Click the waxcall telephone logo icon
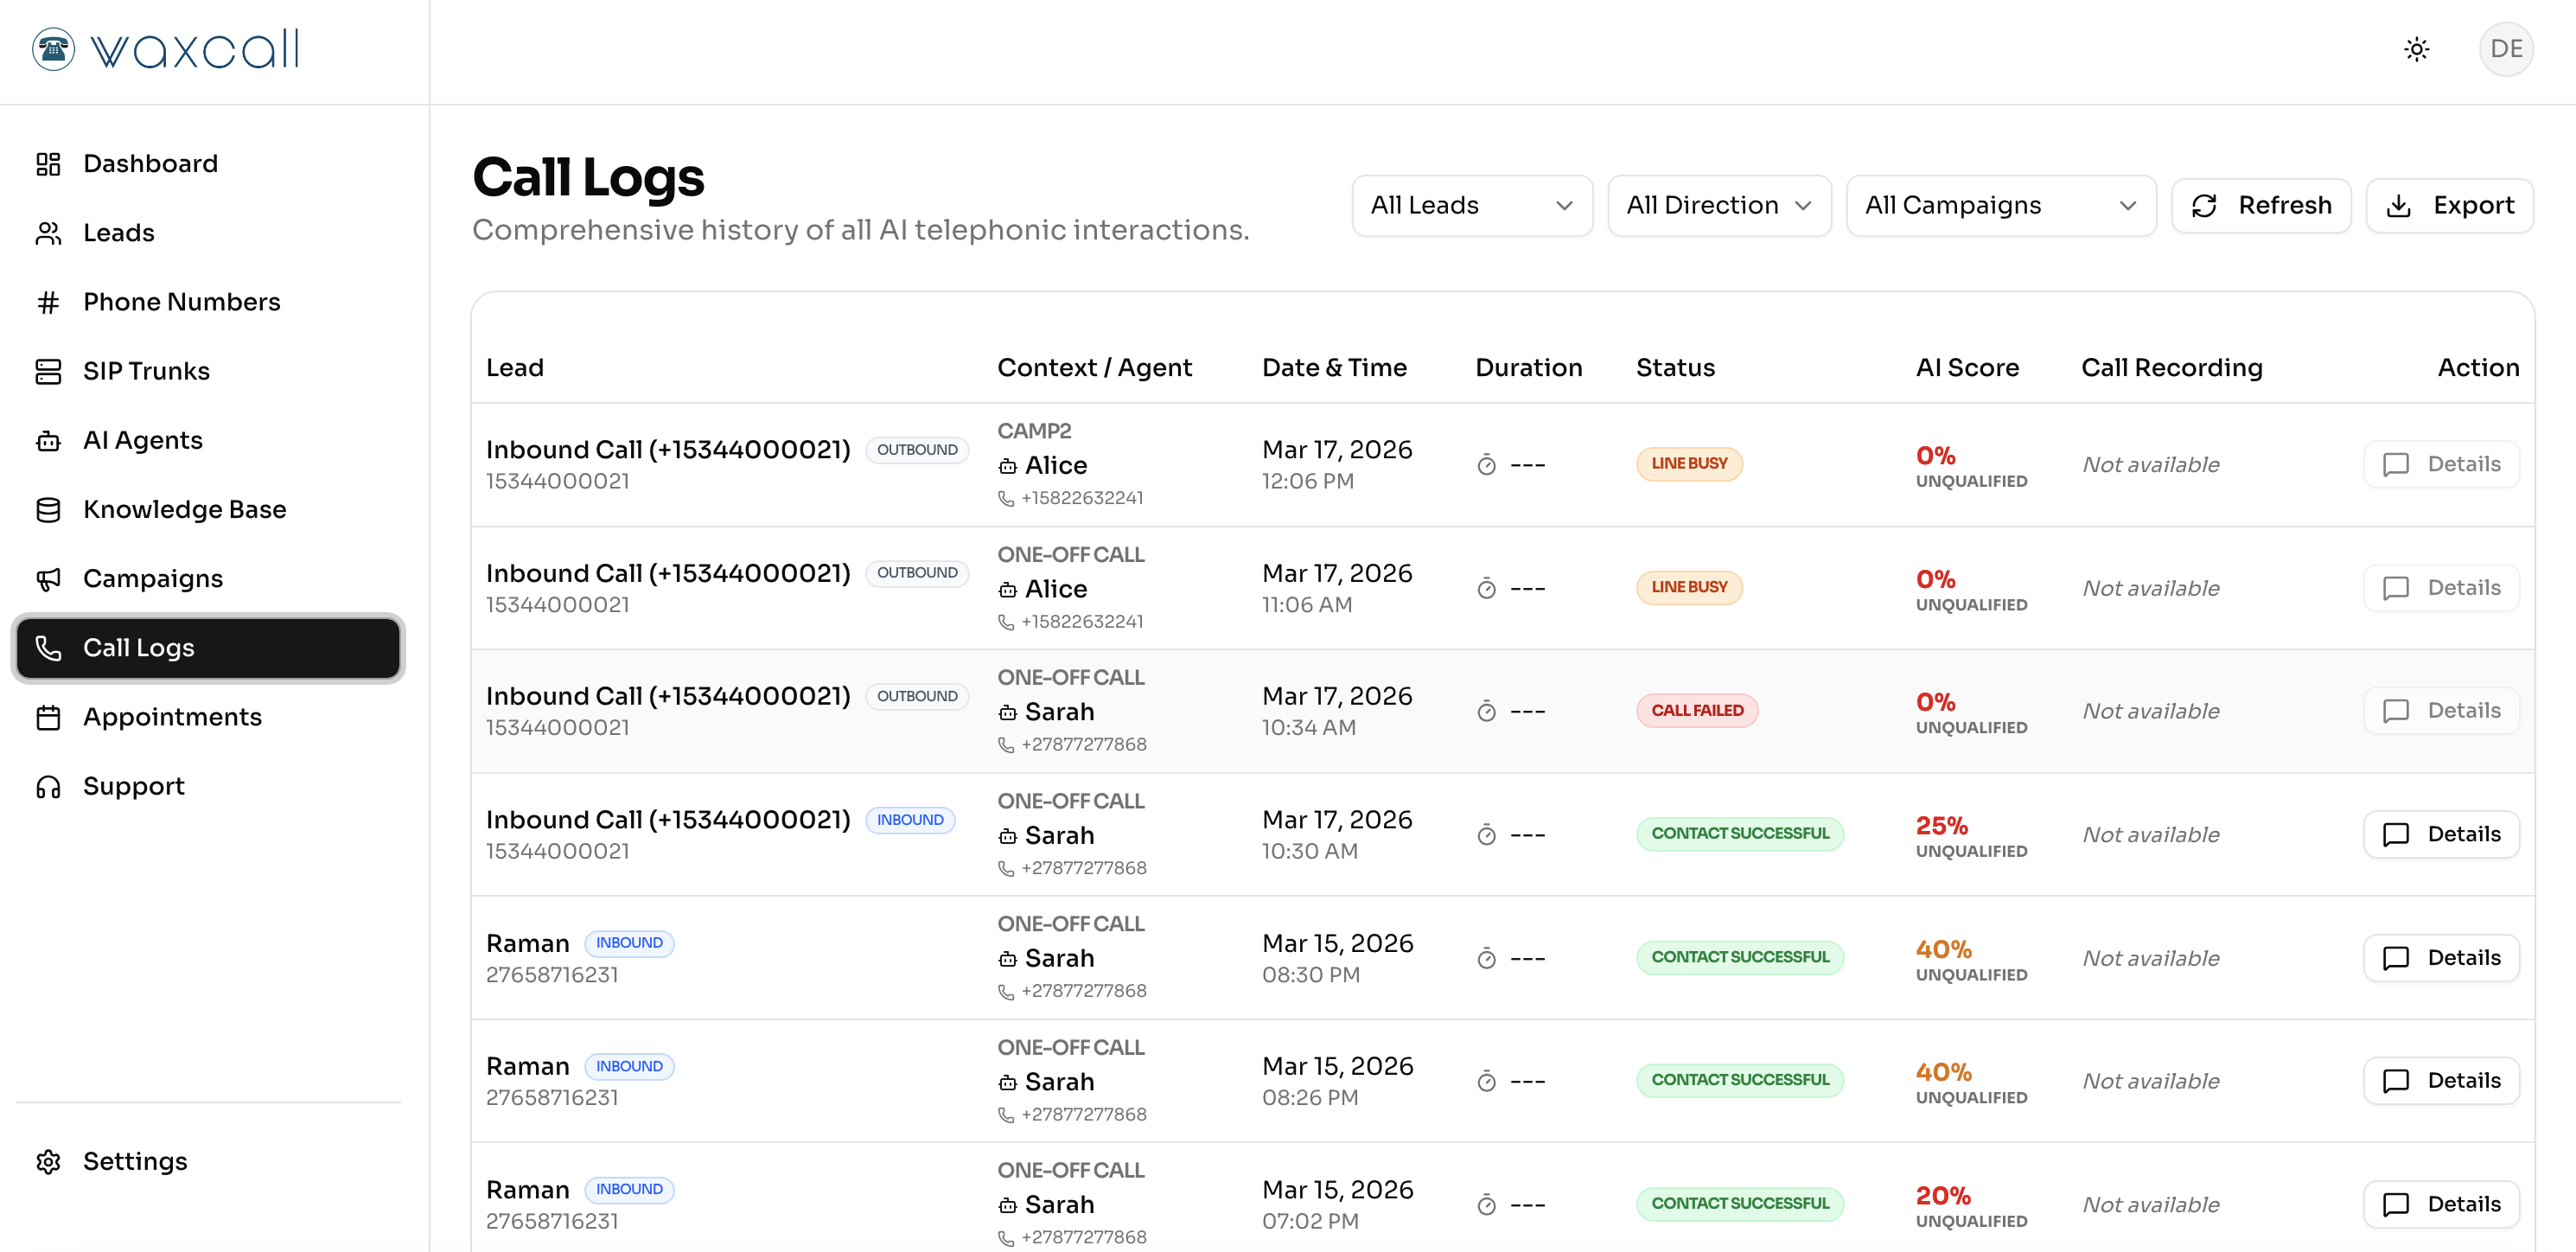The width and height of the screenshot is (2576, 1252). pyautogui.click(x=53, y=49)
